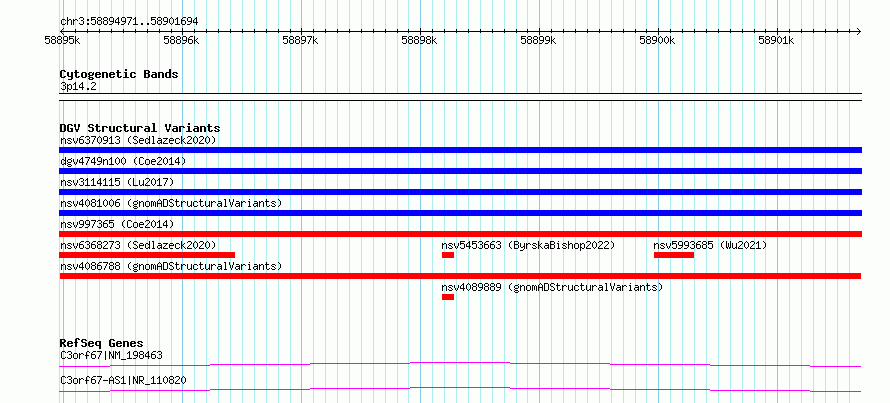Open variant nsv5993685 (Wu2021) label
The height and width of the screenshot is (403, 890).
coord(710,245)
